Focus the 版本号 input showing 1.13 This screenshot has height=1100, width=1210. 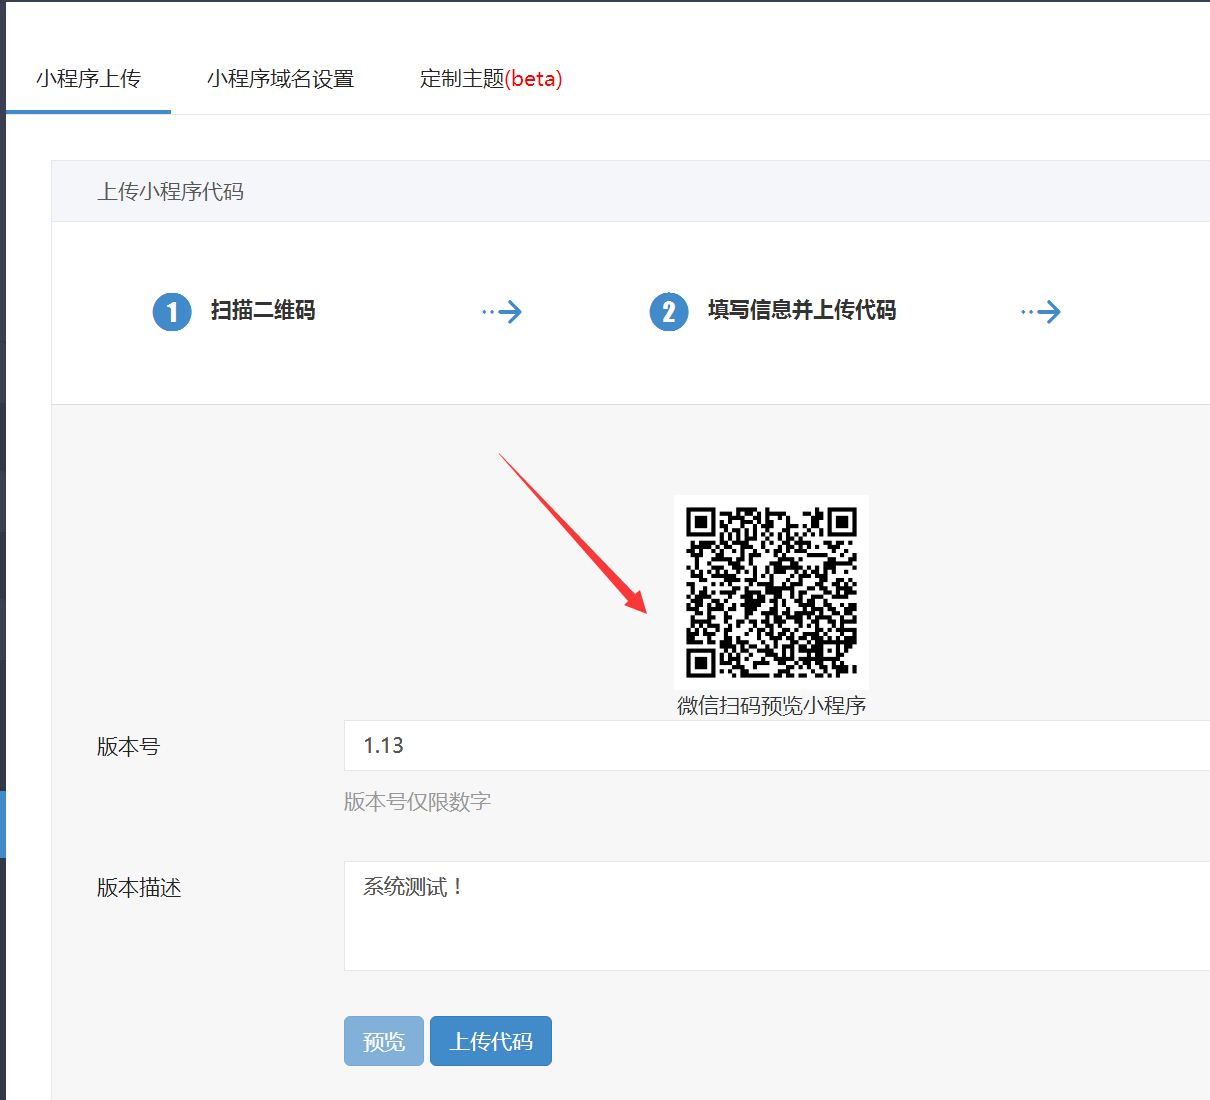click(776, 746)
